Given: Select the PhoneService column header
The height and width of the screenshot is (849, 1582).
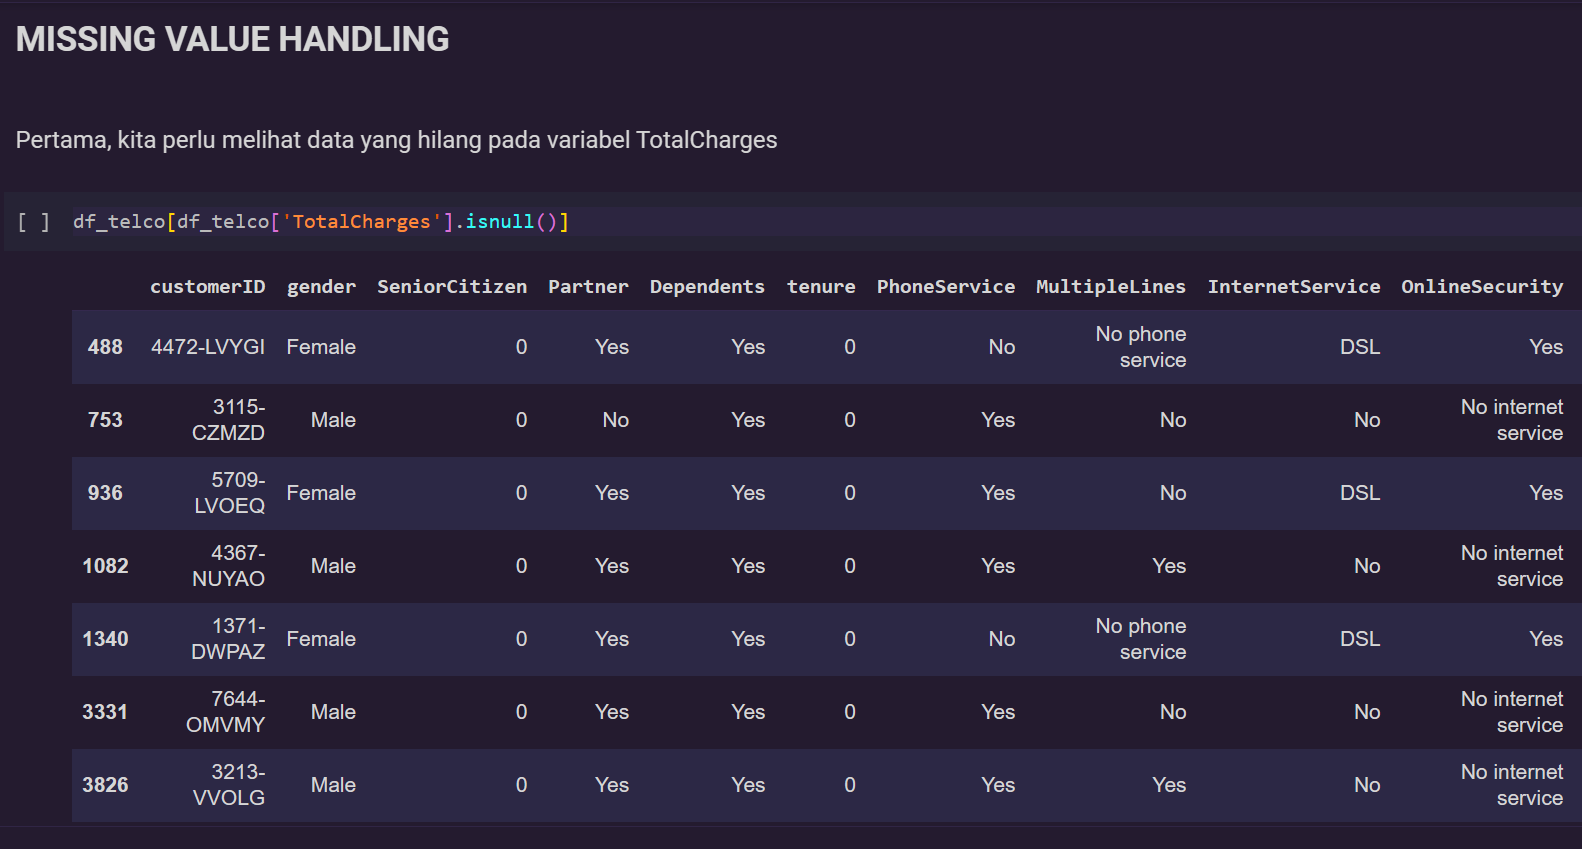Looking at the screenshot, I should coord(946,287).
